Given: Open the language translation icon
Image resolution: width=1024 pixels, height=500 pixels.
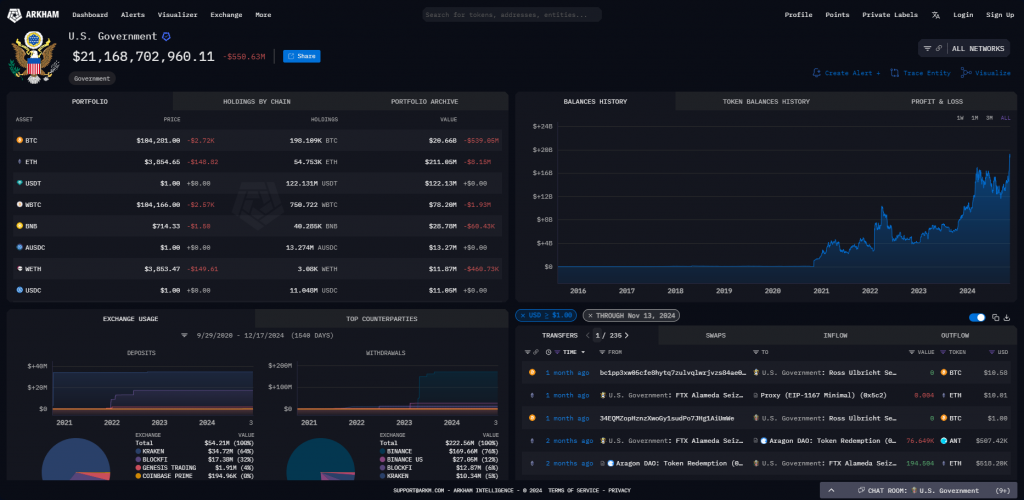Looking at the screenshot, I should point(935,15).
